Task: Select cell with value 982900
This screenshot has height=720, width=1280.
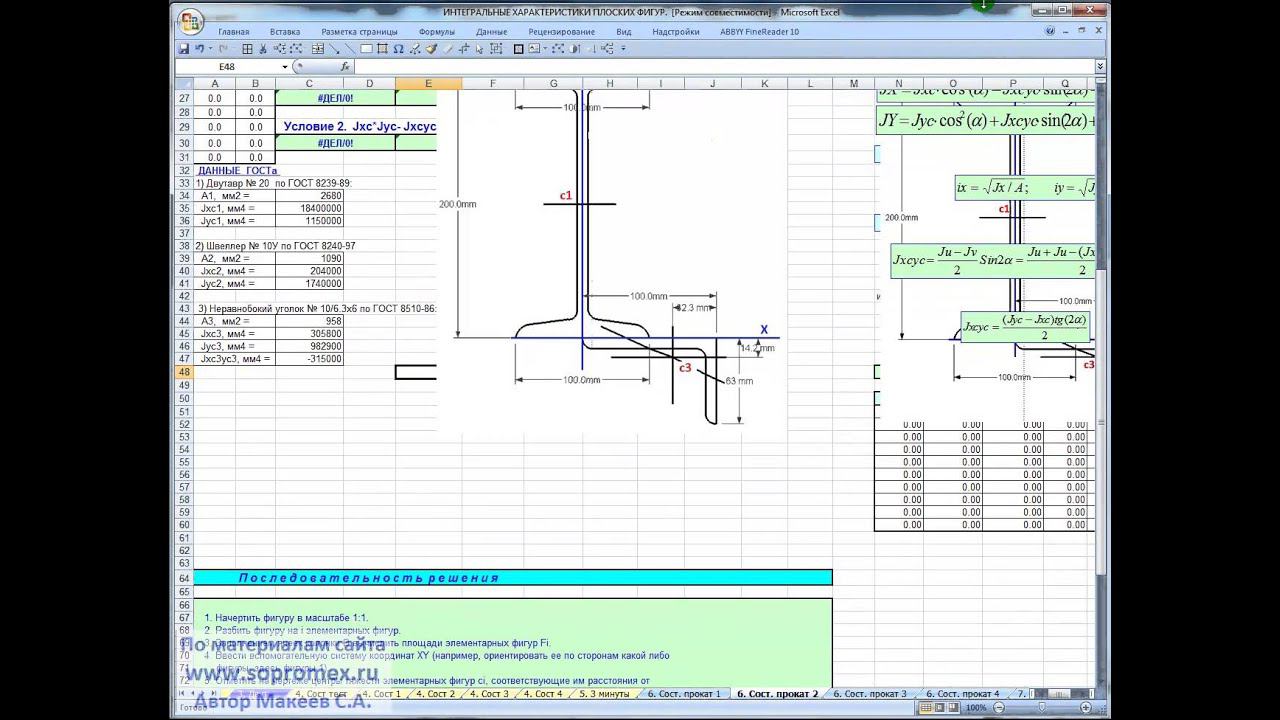Action: coord(309,346)
